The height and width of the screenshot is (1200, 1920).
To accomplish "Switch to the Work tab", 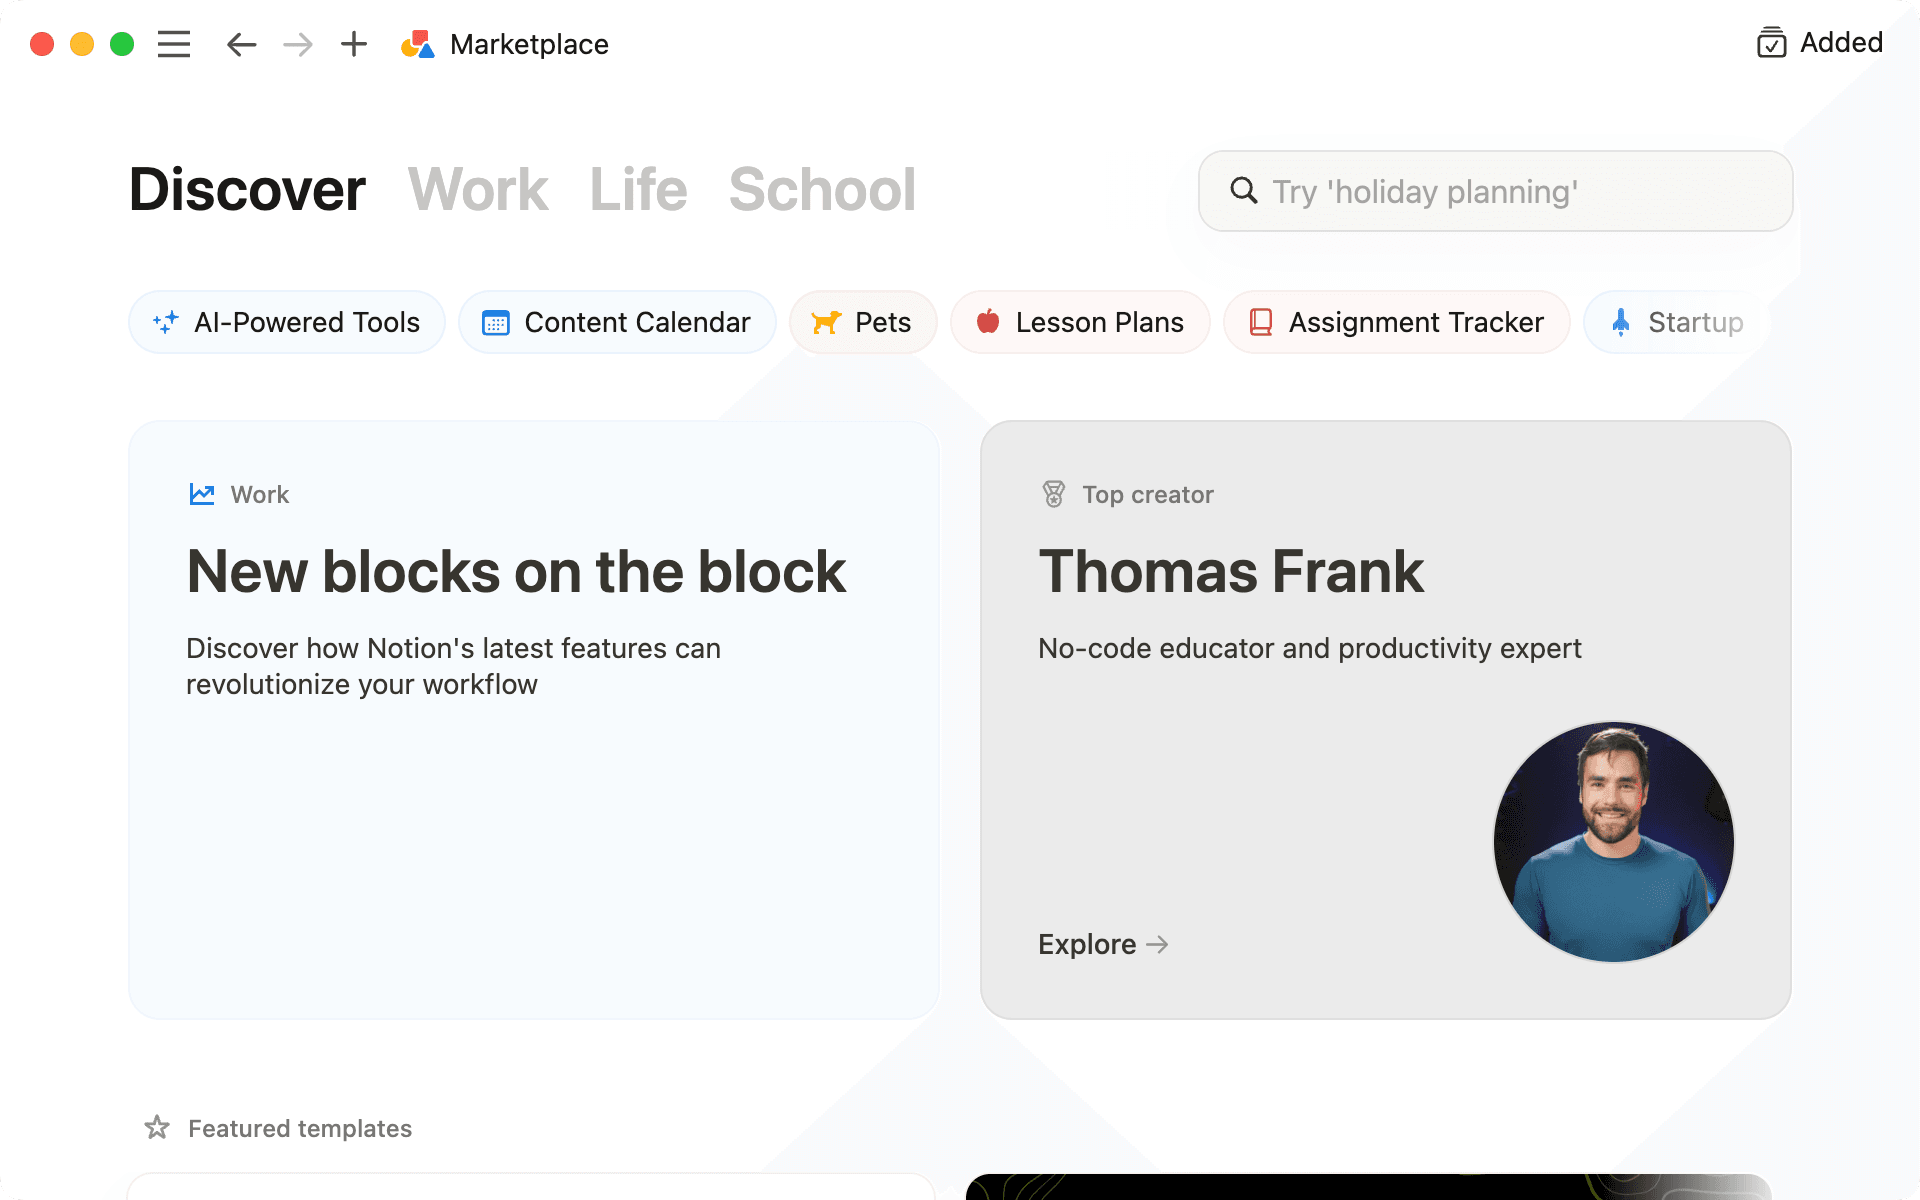I will pyautogui.click(x=478, y=190).
